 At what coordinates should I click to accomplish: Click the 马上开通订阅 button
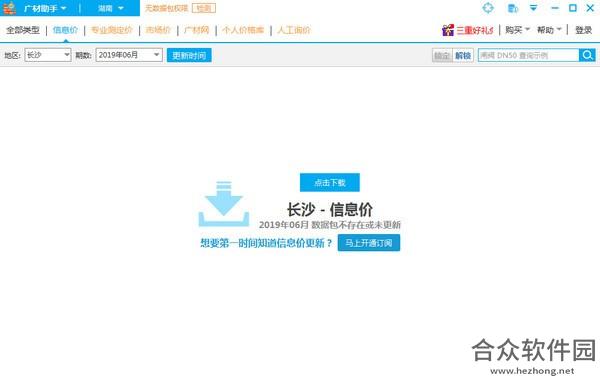369,243
